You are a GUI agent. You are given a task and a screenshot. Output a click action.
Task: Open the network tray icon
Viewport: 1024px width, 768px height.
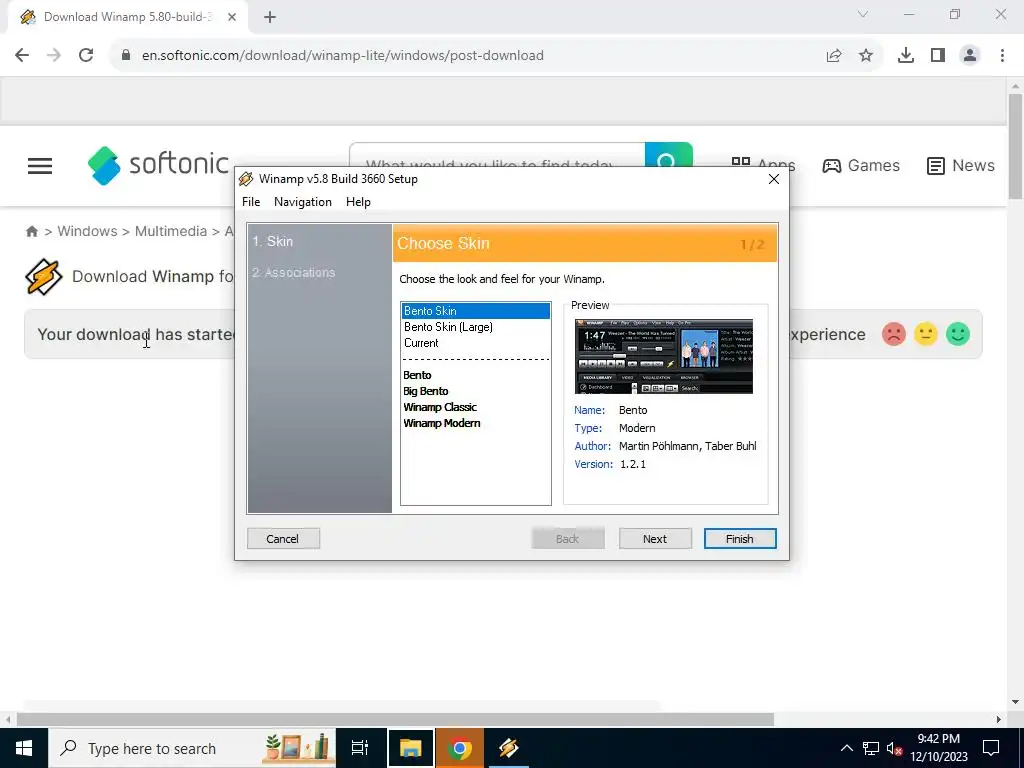tap(871, 748)
